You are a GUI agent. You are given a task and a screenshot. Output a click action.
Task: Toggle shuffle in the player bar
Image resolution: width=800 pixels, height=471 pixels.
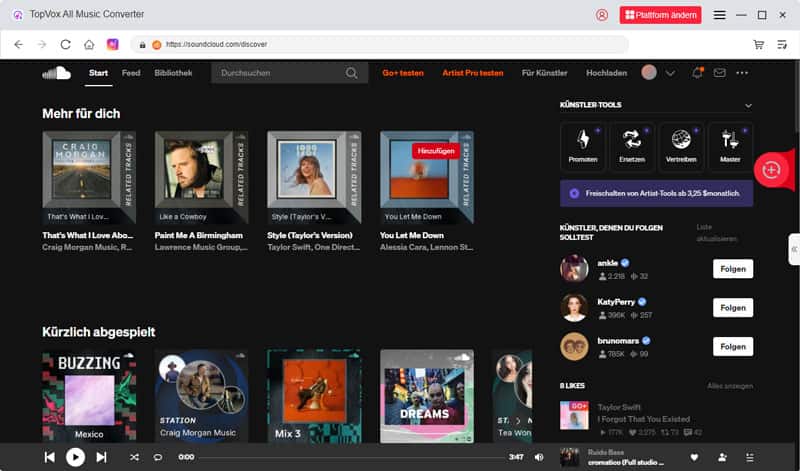pos(134,457)
